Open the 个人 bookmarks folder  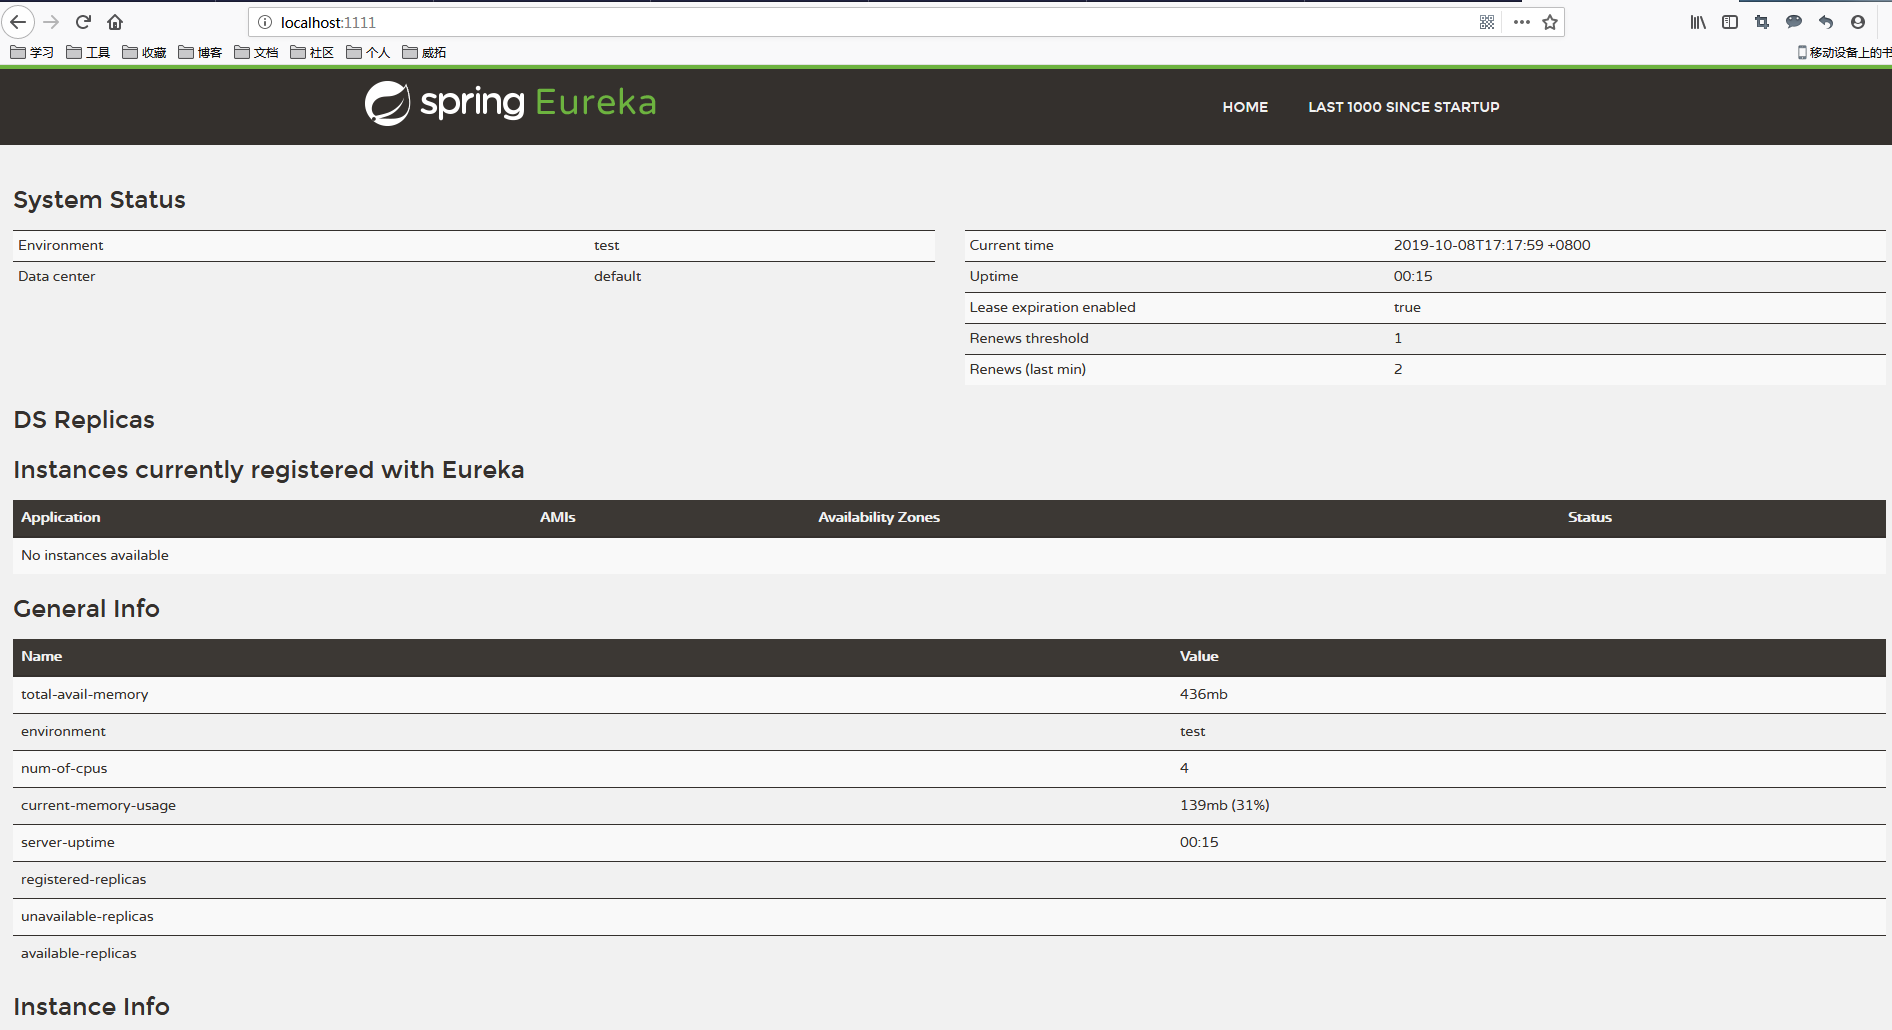coord(368,52)
